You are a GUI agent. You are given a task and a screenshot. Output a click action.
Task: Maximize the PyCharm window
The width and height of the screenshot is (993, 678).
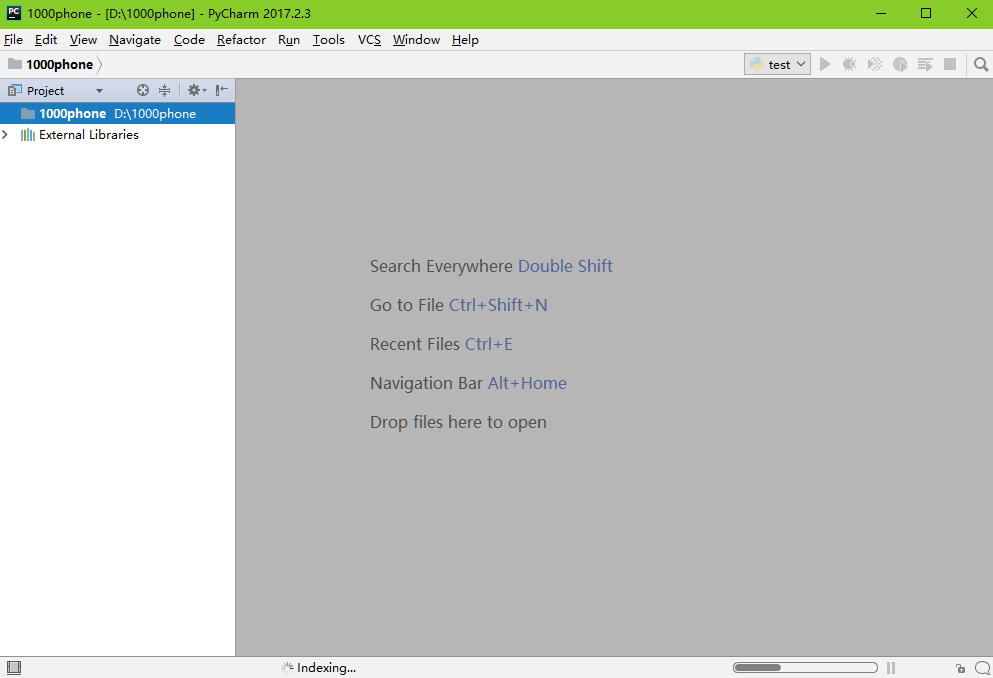pyautogui.click(x=926, y=13)
